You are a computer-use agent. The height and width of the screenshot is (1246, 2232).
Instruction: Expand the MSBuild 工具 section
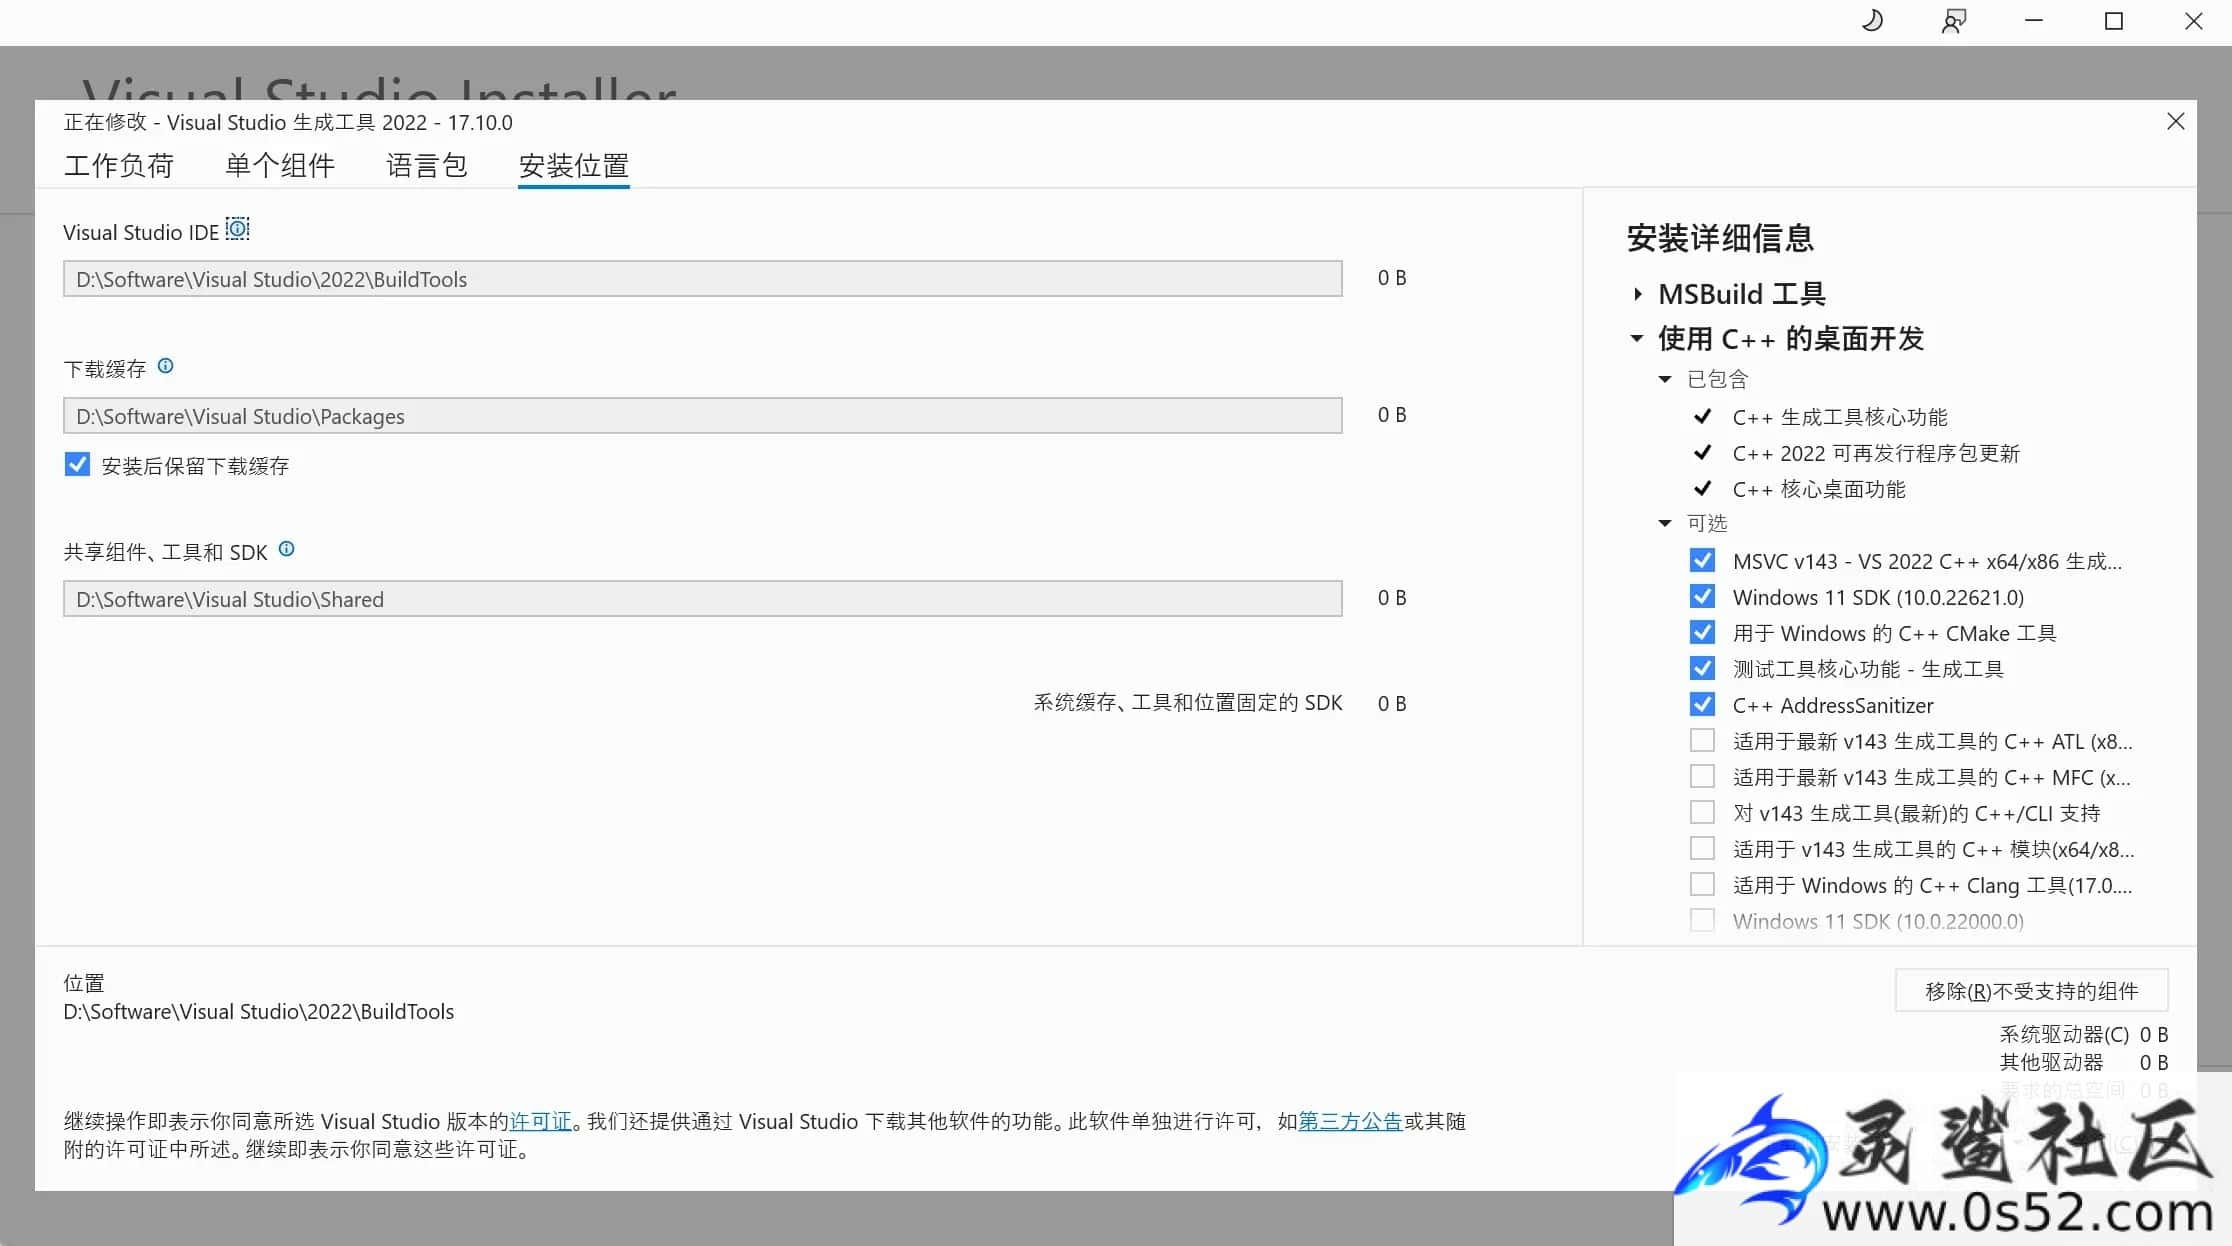1637,294
